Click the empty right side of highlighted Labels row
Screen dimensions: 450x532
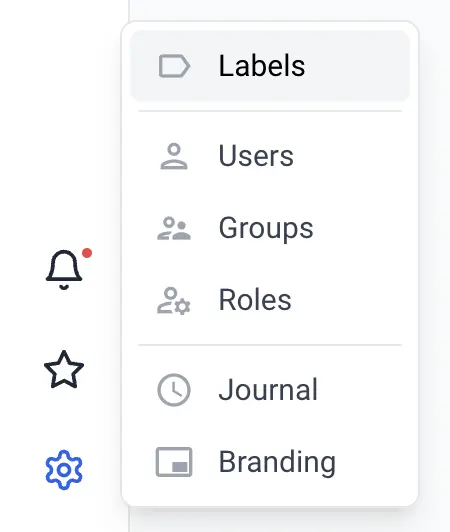tap(356, 66)
